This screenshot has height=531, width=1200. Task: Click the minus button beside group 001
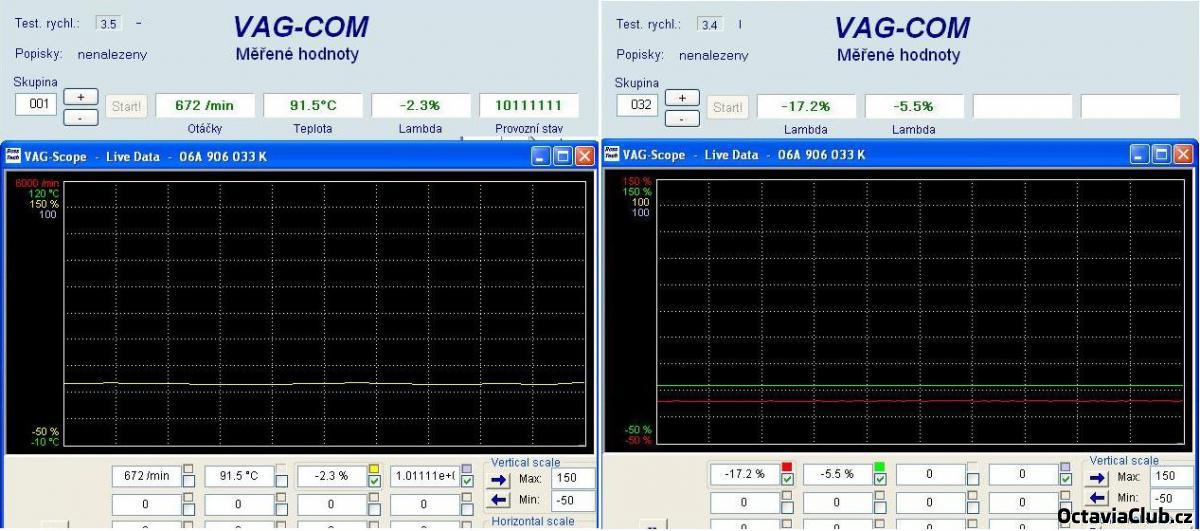pos(81,116)
